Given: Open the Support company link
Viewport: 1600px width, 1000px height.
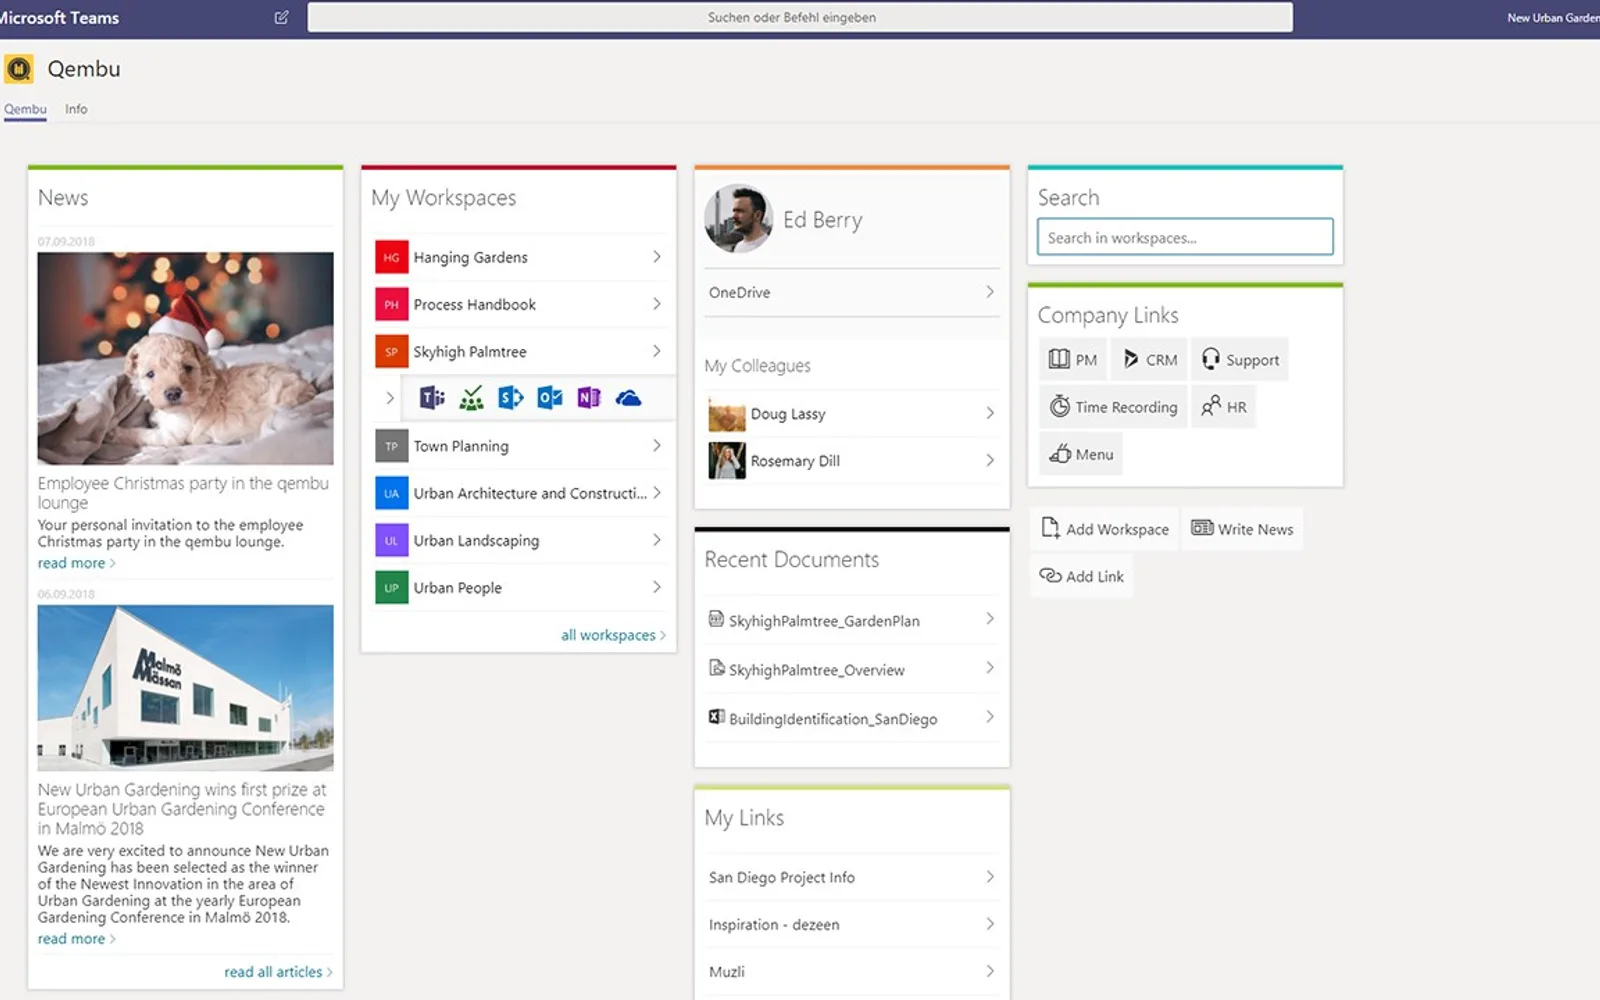Looking at the screenshot, I should [x=1240, y=360].
